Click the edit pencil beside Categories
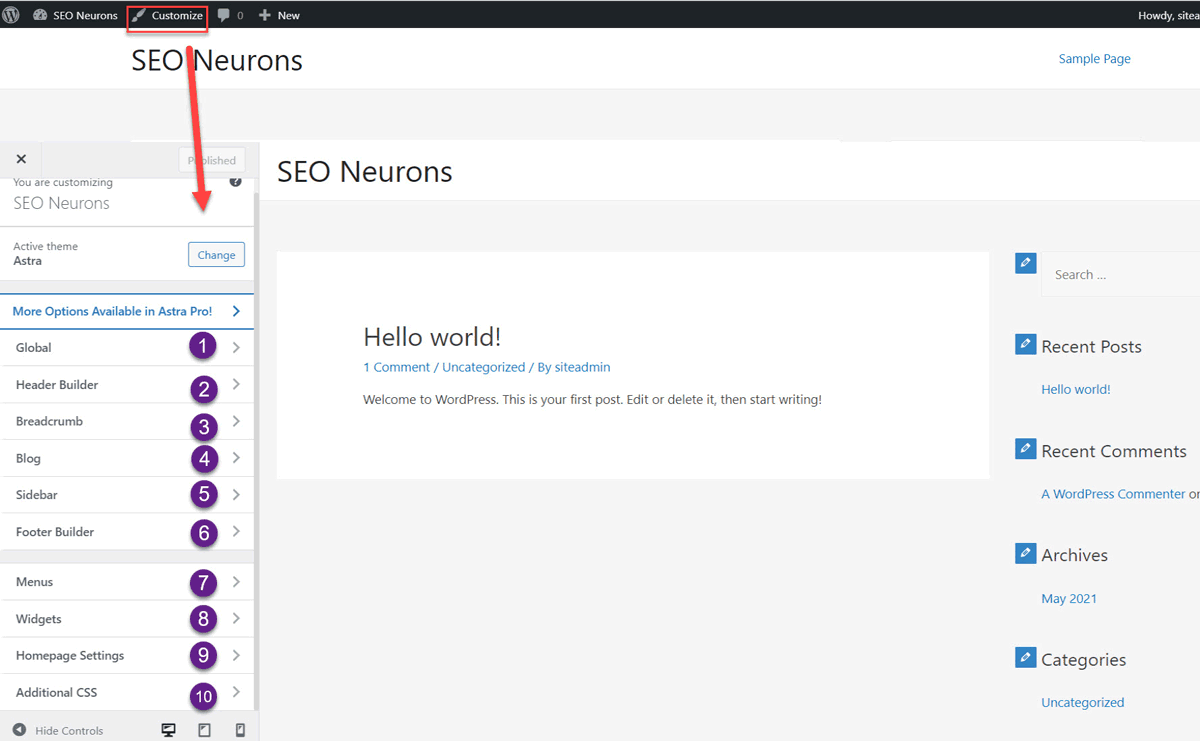 click(1025, 657)
